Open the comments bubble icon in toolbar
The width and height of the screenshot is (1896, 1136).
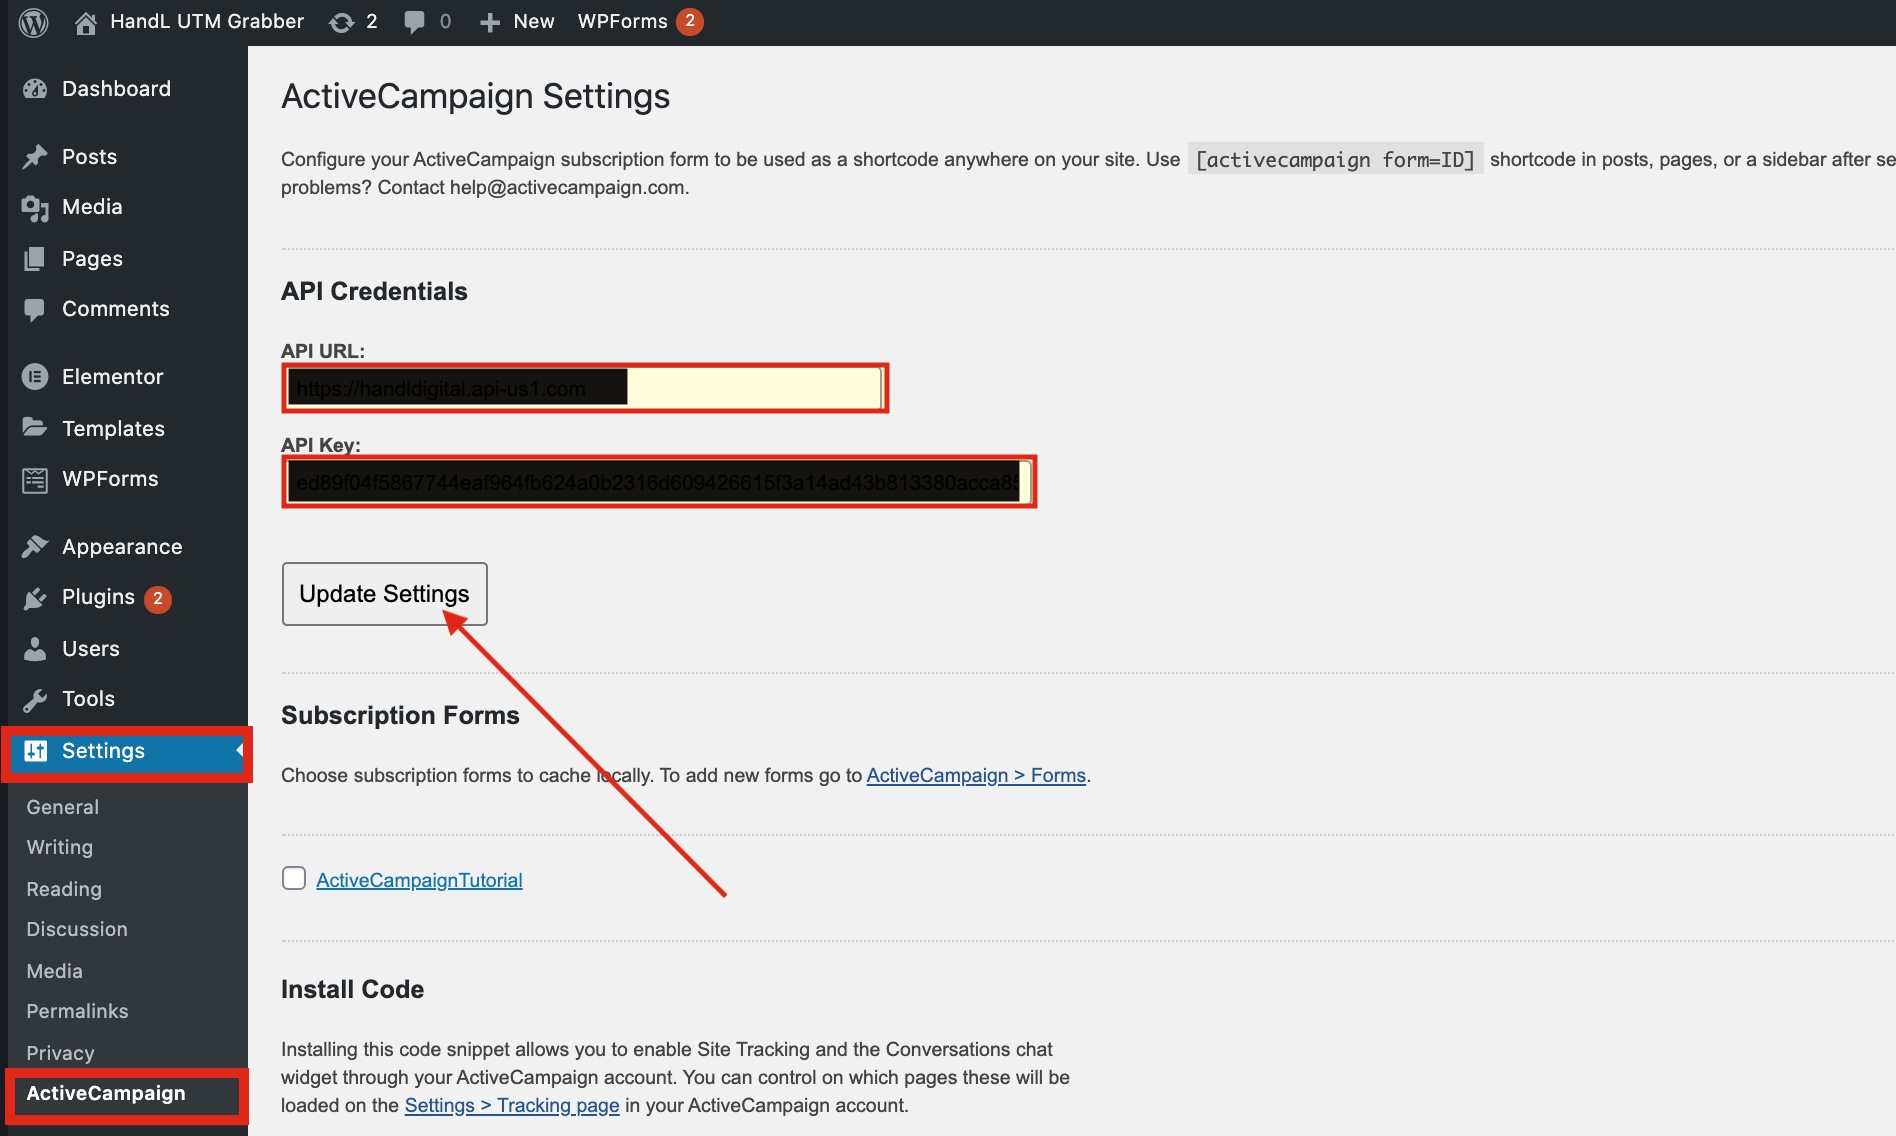(x=414, y=22)
